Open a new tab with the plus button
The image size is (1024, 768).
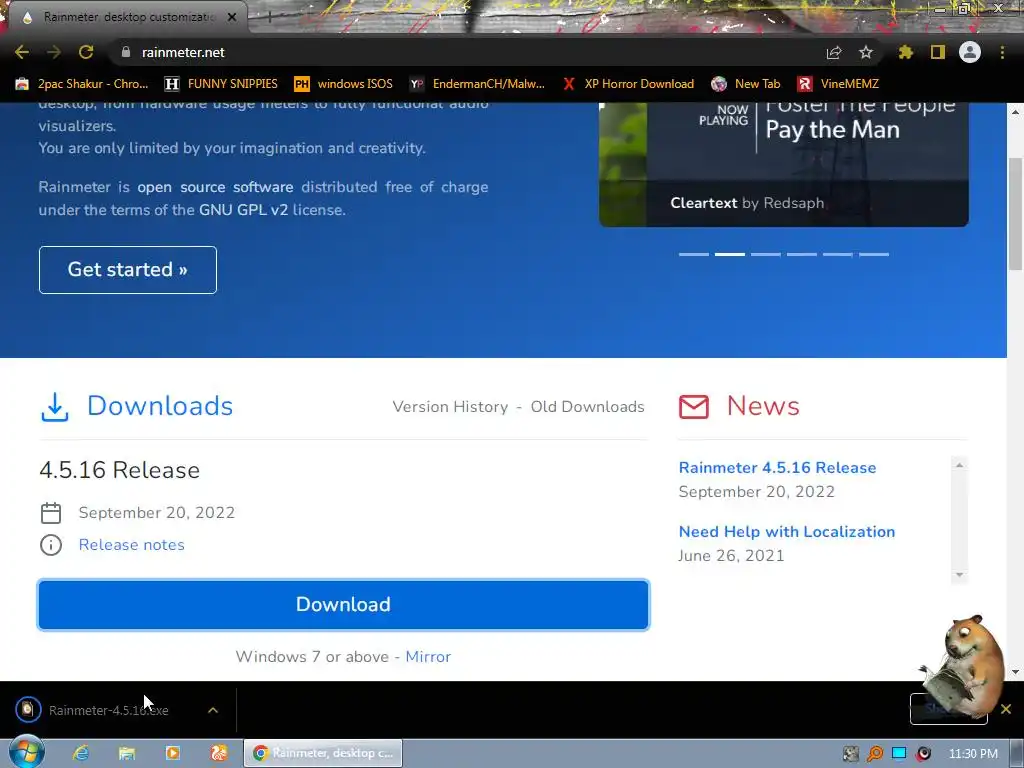coord(269,18)
